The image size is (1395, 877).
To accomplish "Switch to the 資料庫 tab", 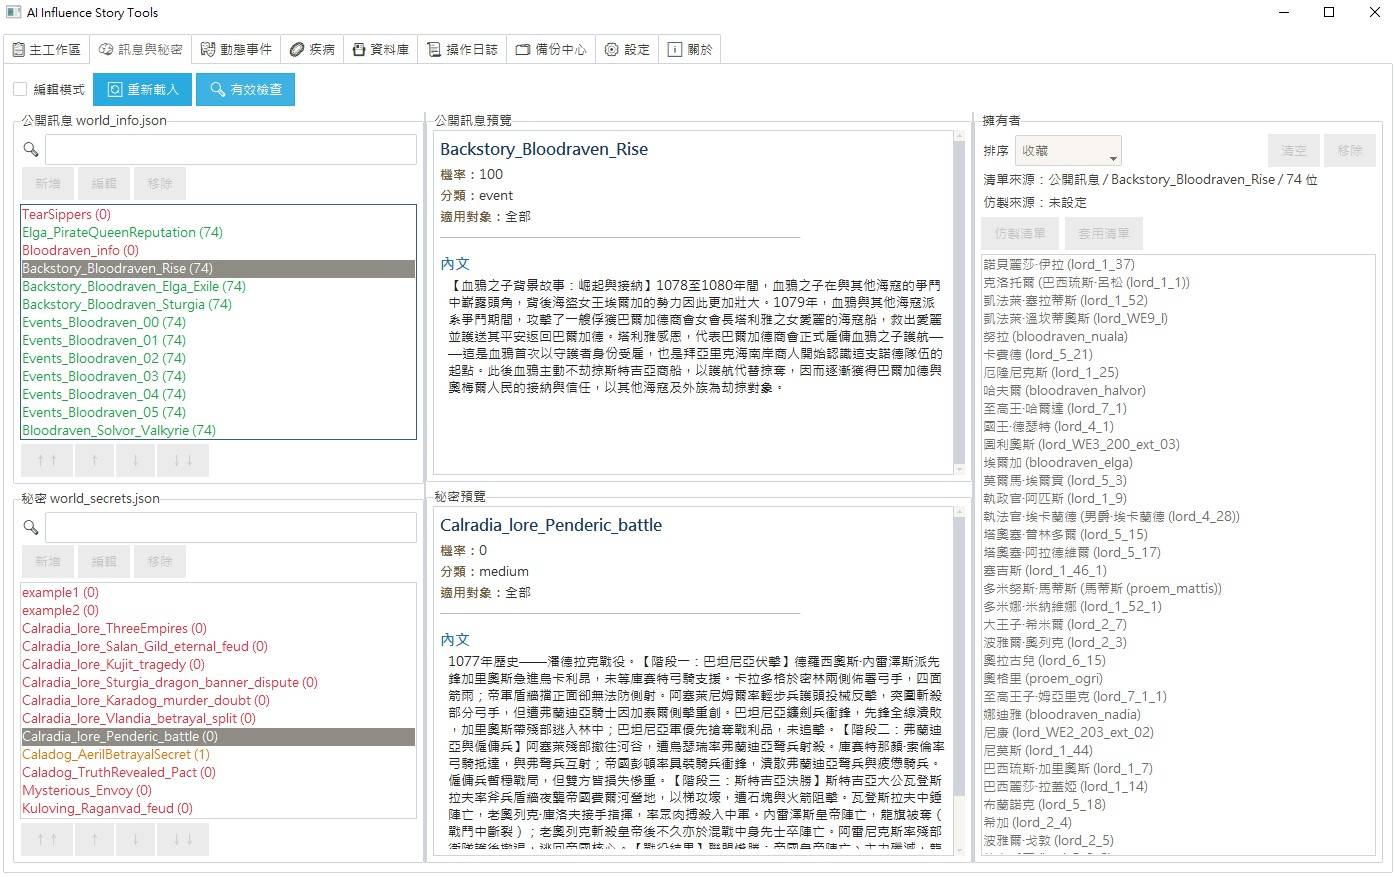I will pyautogui.click(x=380, y=49).
